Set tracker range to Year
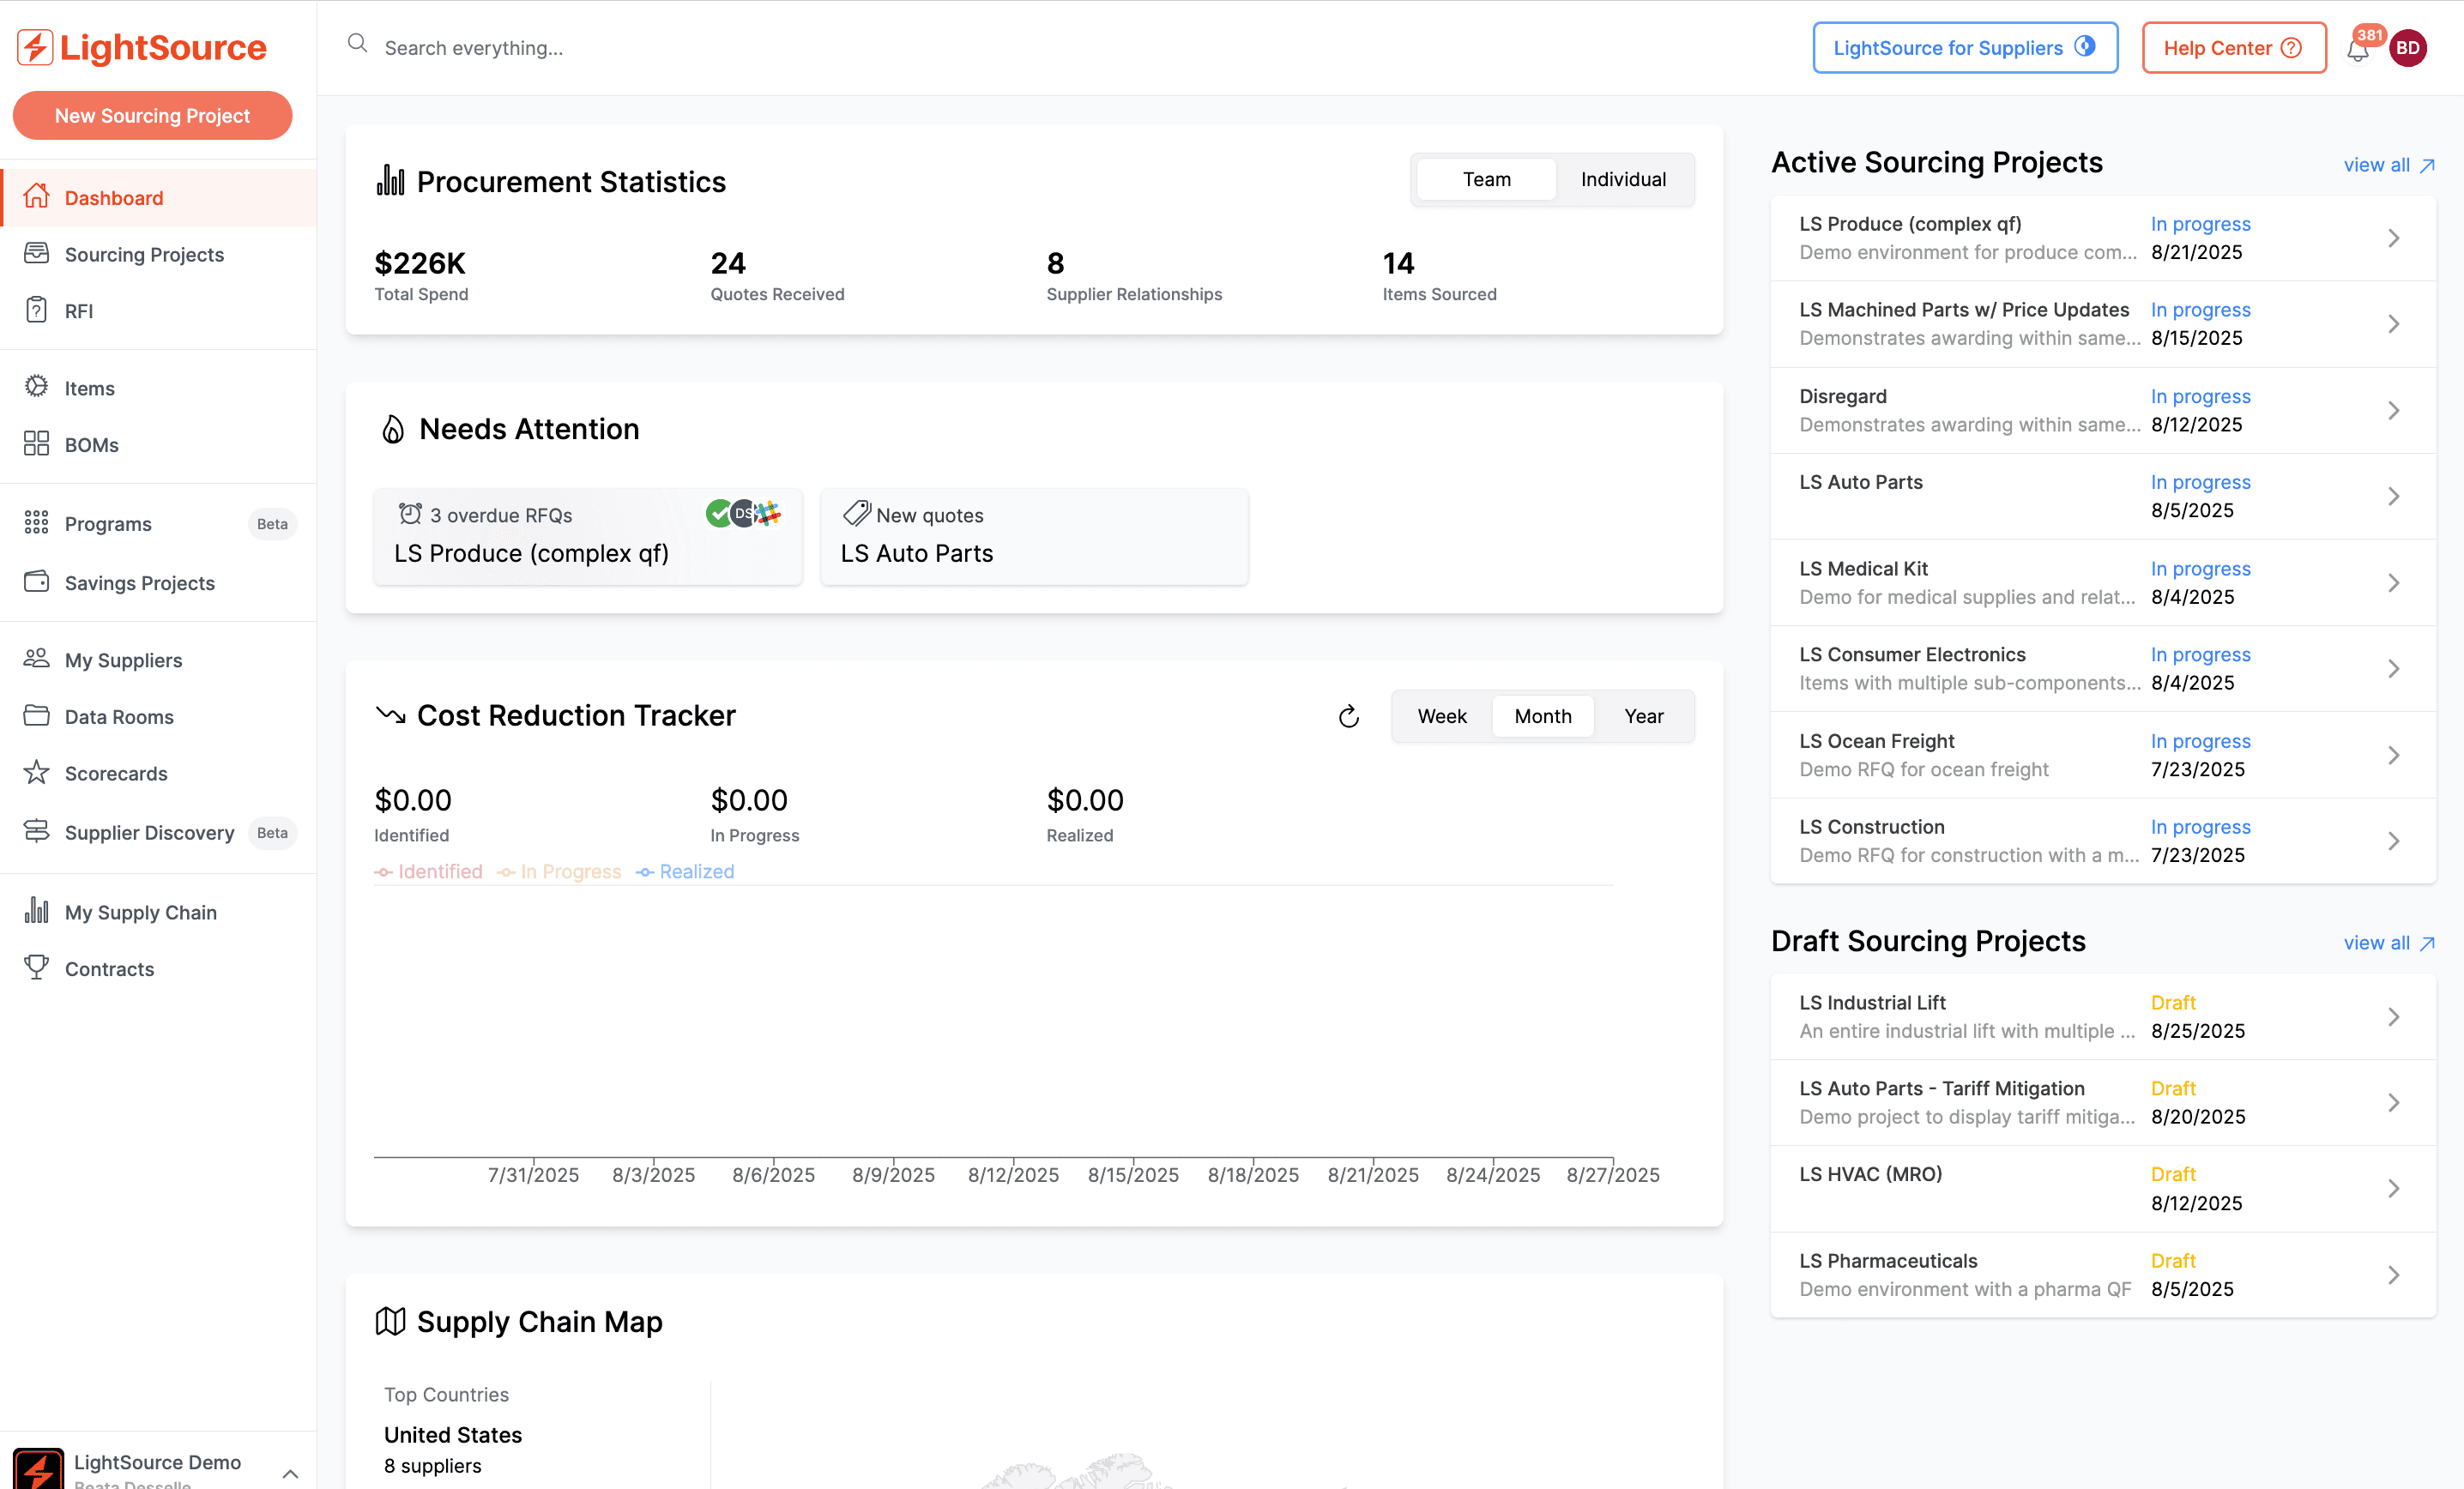The height and width of the screenshot is (1489, 2464). pos(1644,716)
